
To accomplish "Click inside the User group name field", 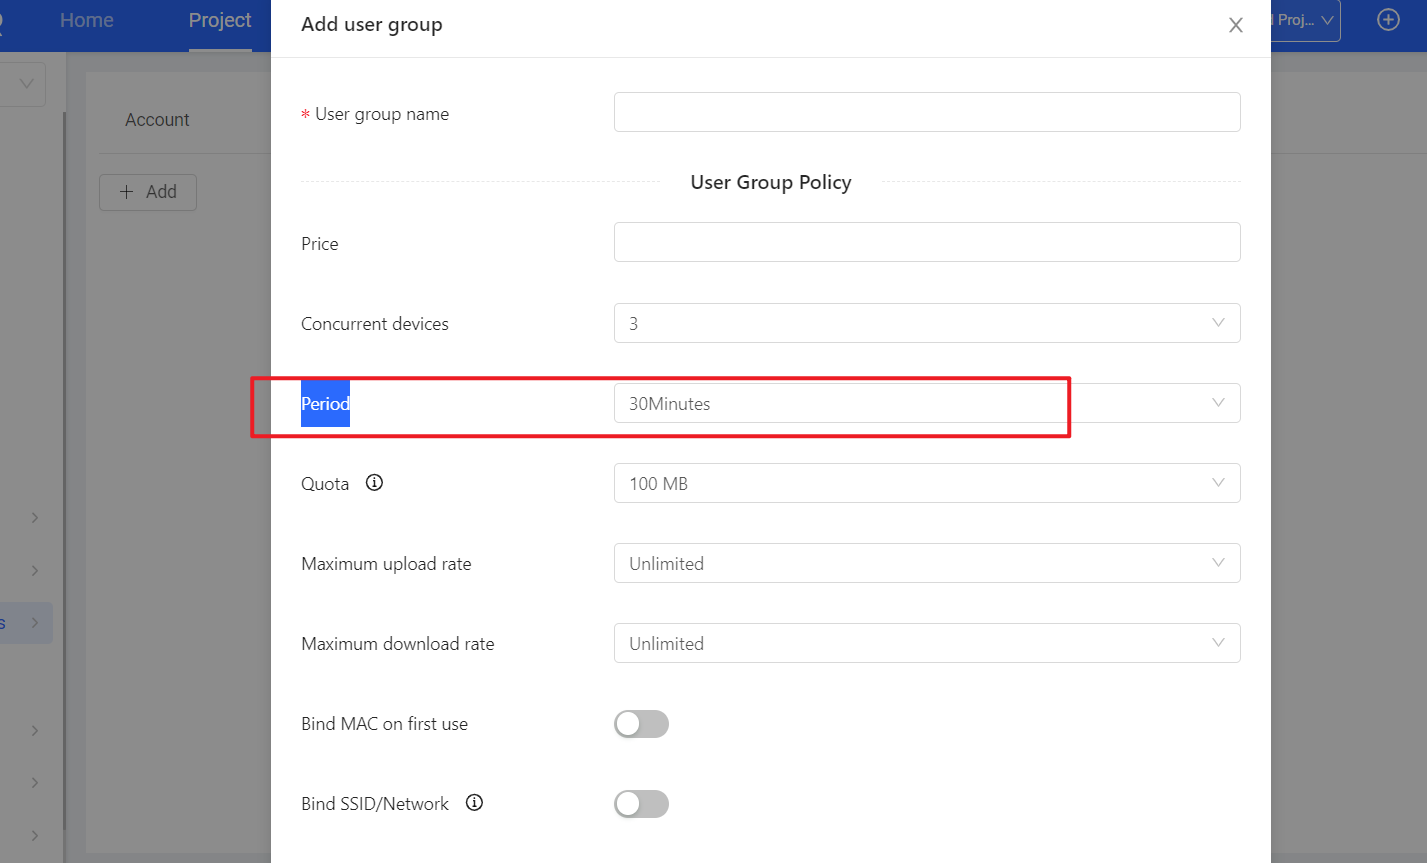I will pos(926,112).
